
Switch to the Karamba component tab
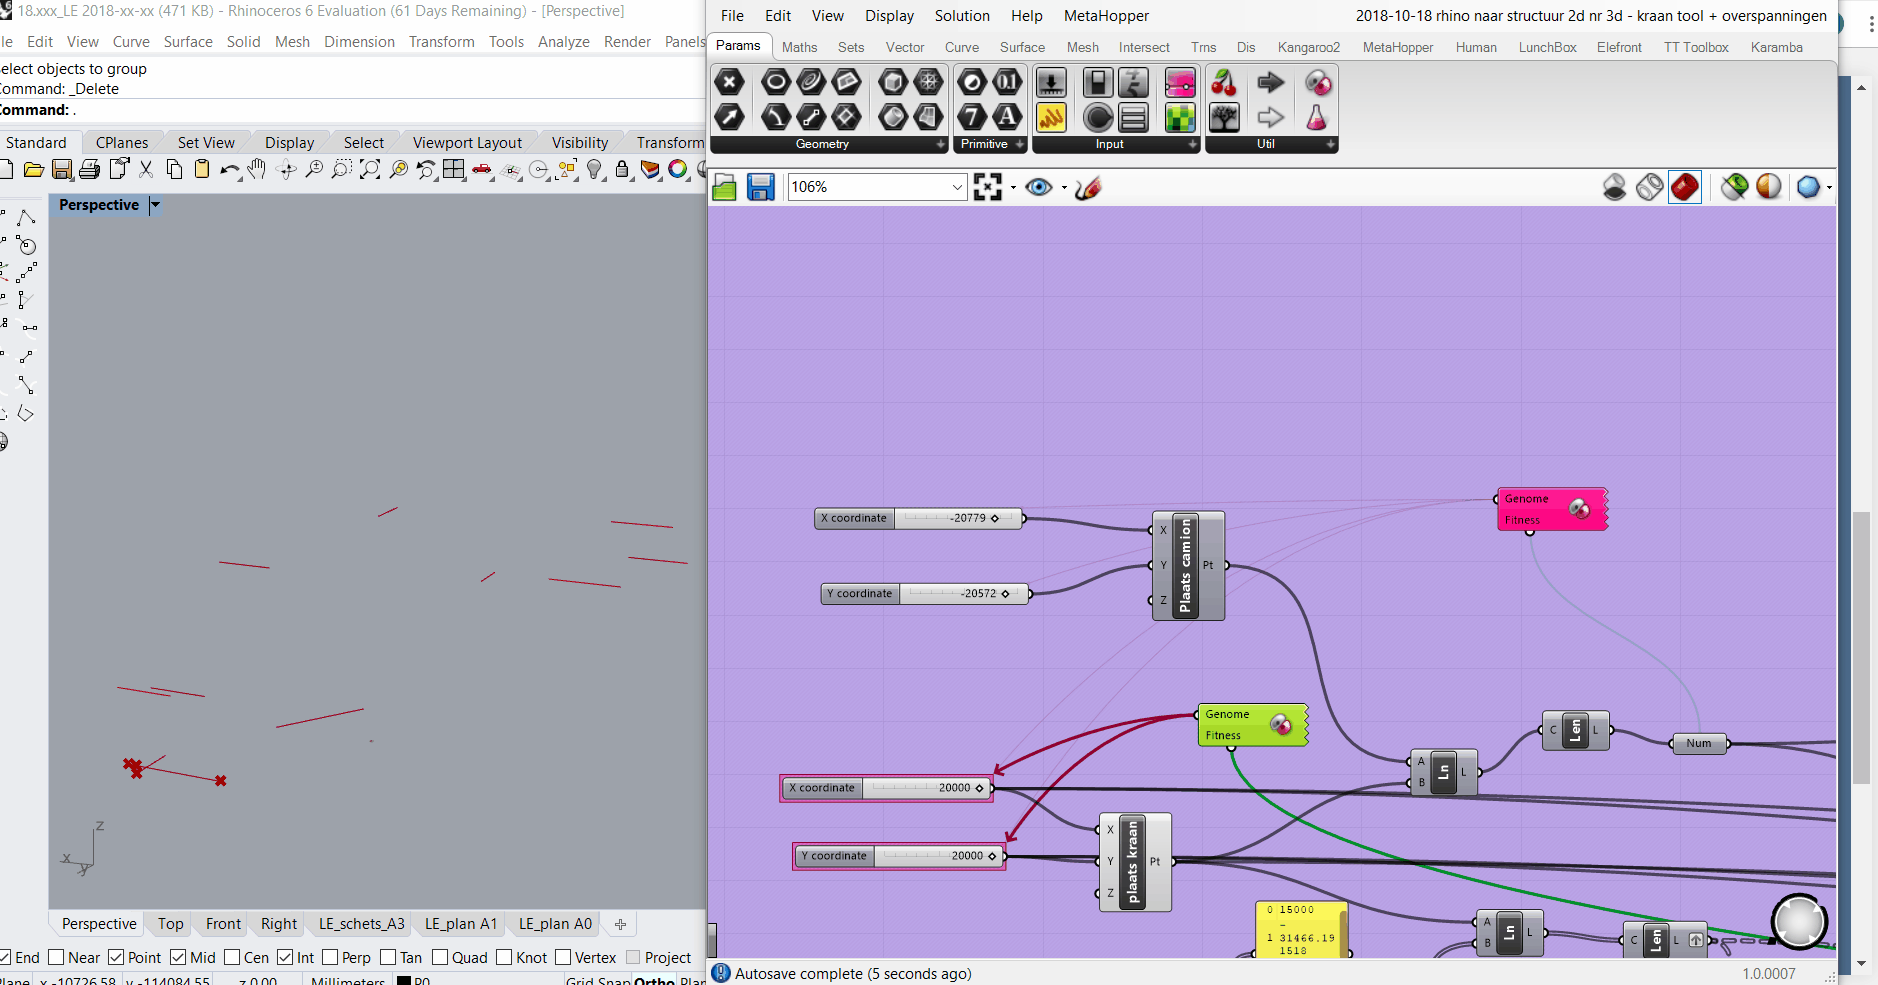click(1776, 47)
